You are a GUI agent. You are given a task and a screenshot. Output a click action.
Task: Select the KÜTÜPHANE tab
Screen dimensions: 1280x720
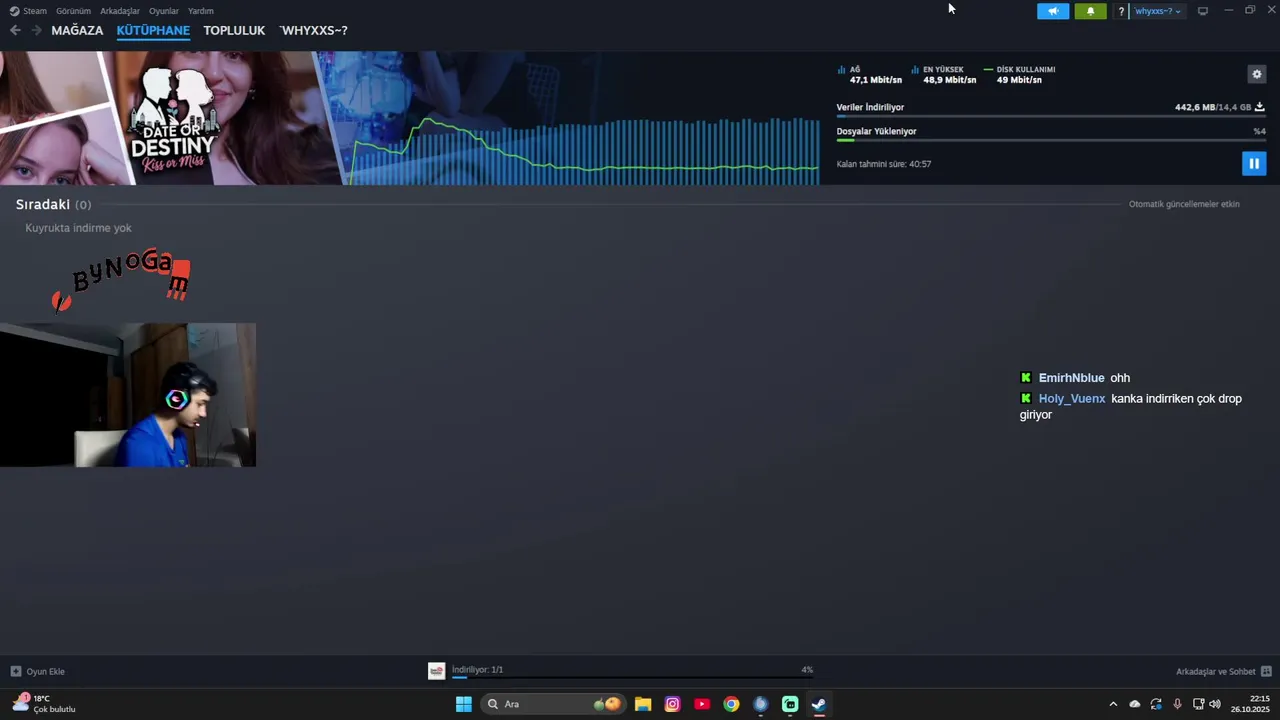pos(153,30)
